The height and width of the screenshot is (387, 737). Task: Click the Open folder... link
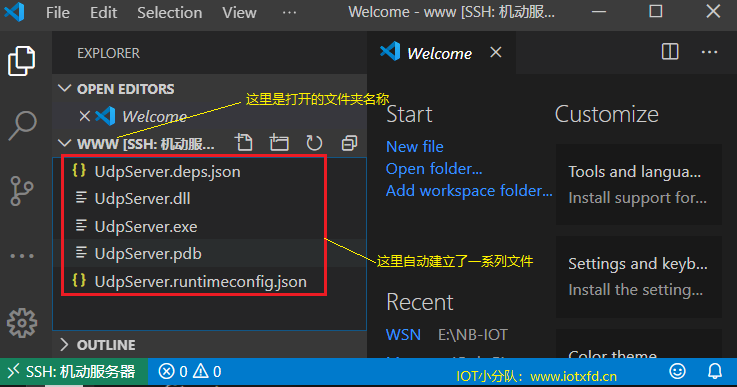tap(434, 169)
